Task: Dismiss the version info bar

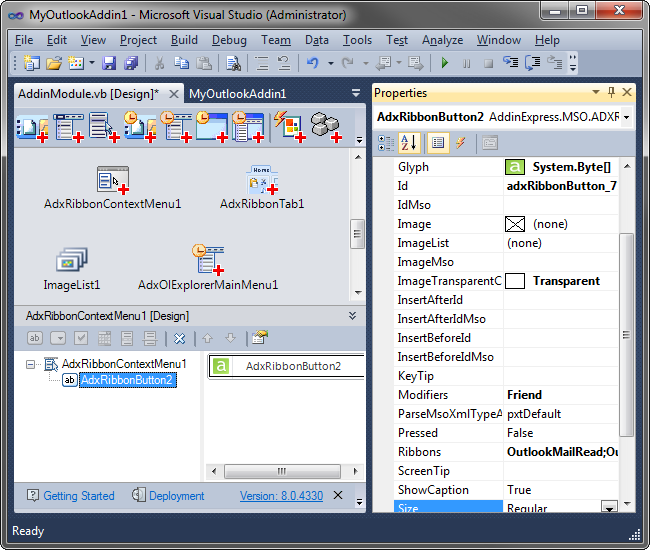Action: point(338,495)
